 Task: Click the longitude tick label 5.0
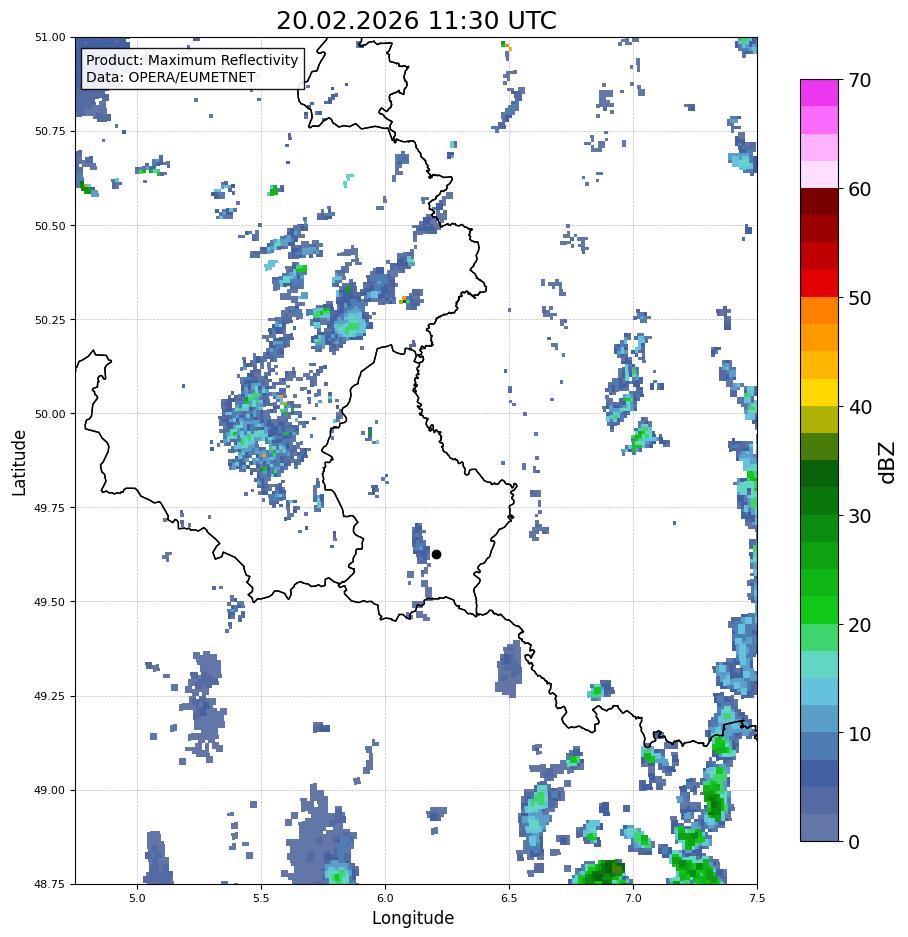137,898
